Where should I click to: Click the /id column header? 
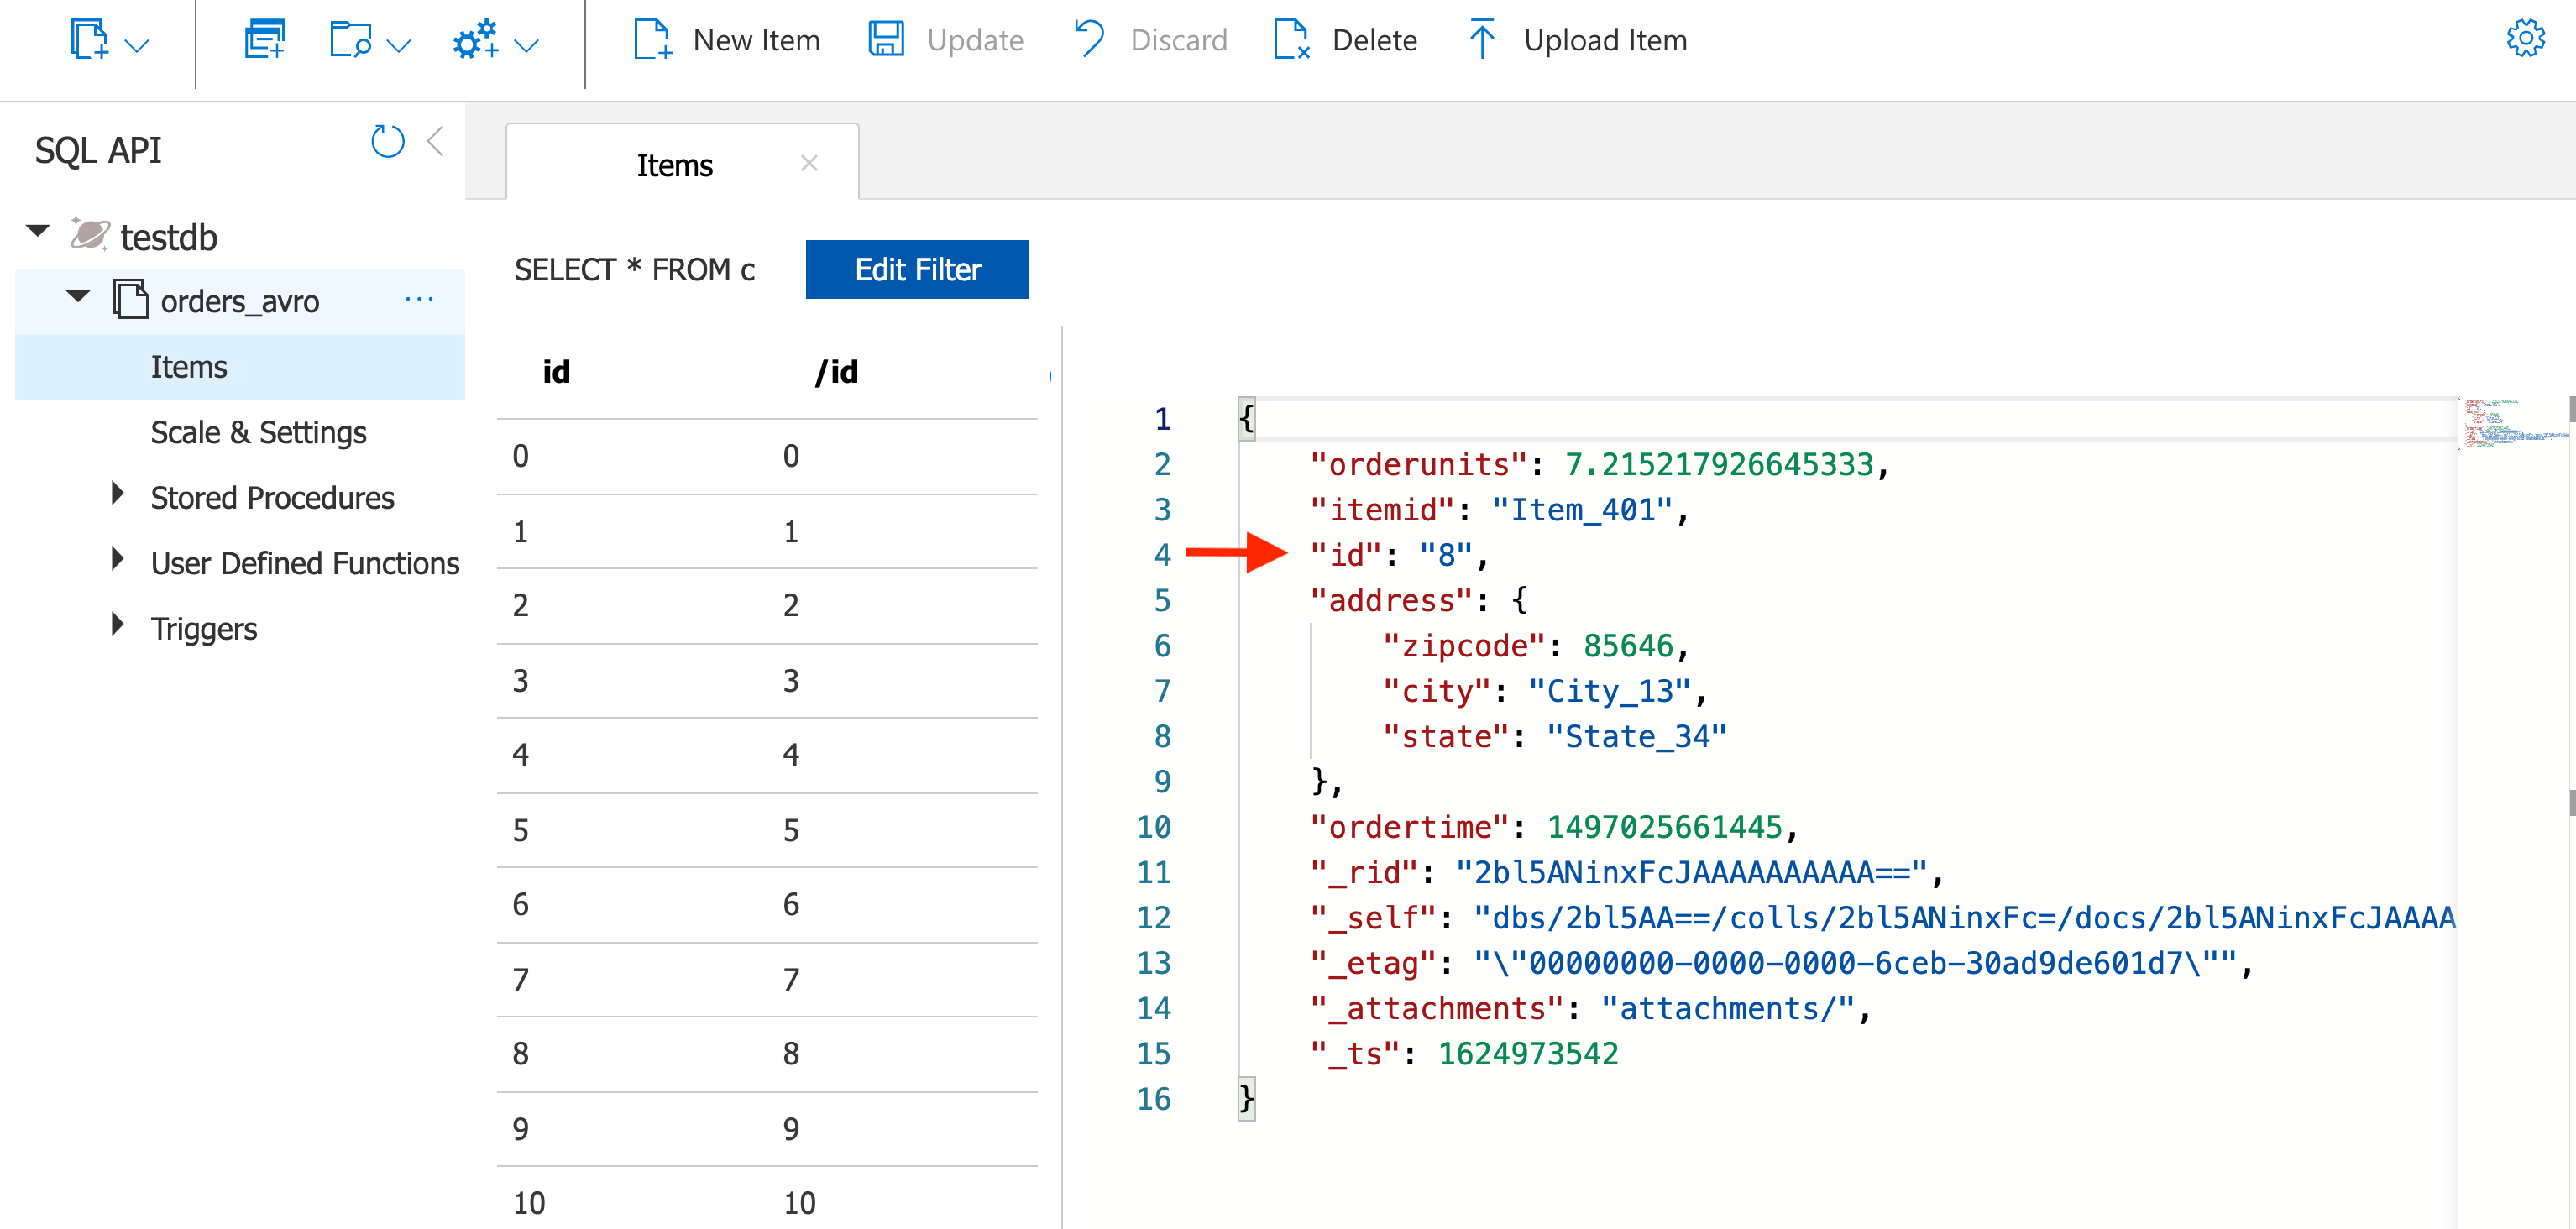click(x=837, y=372)
